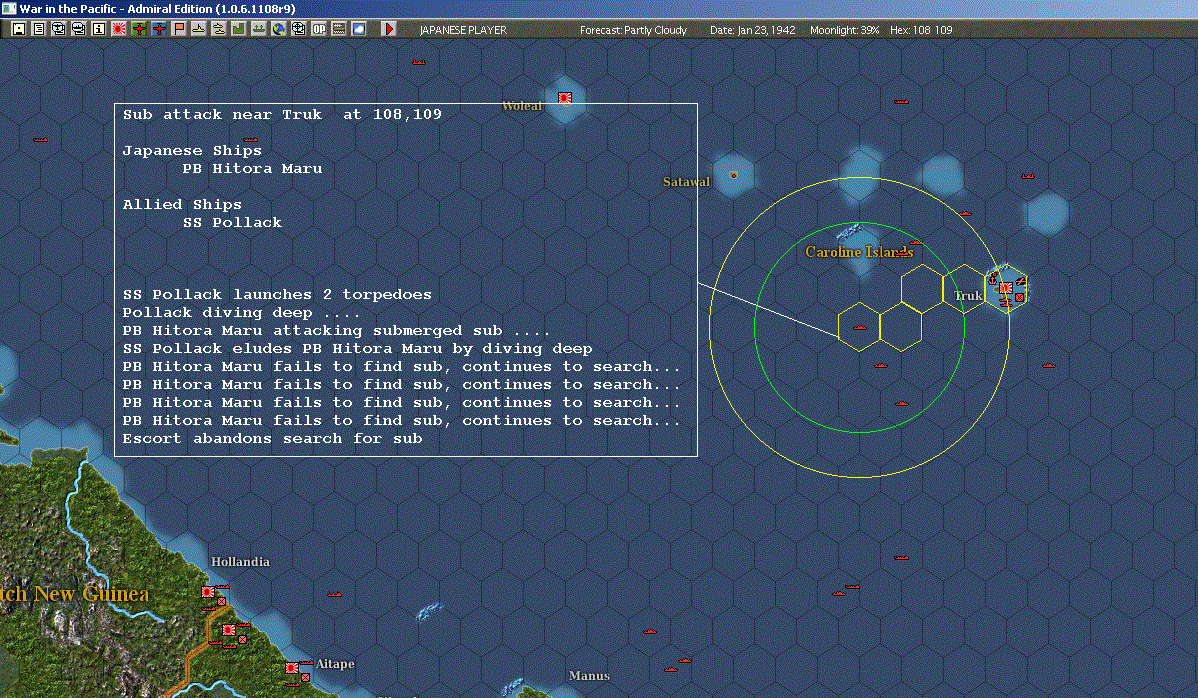Click the double yellow ships toolbar icon
Viewport: 1198px width, 698px height.
(x=219, y=29)
